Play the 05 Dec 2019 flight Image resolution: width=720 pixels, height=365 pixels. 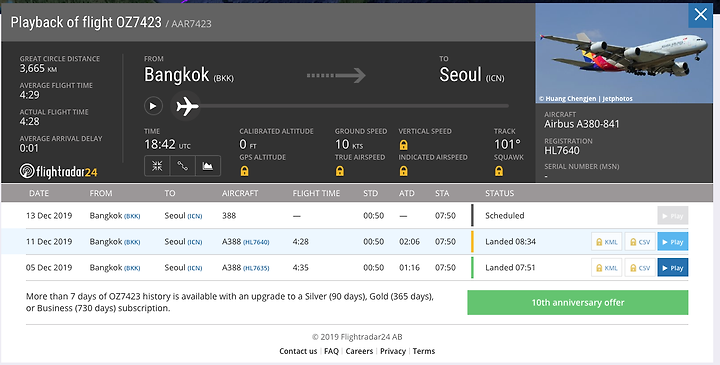673,268
